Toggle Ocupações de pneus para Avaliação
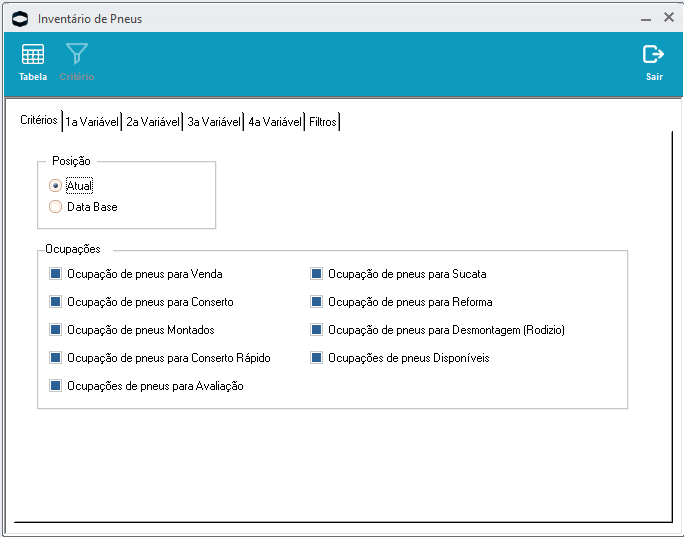The width and height of the screenshot is (684, 537). pos(56,385)
